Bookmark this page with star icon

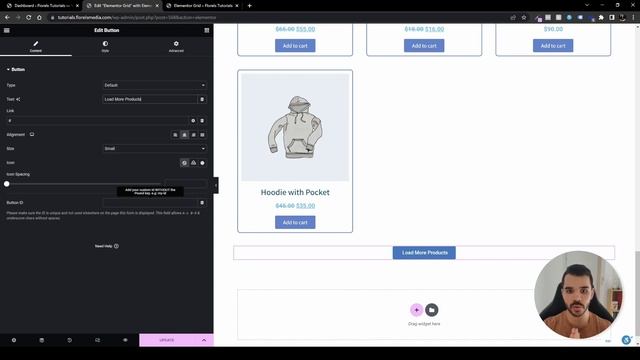pyautogui.click(x=524, y=18)
